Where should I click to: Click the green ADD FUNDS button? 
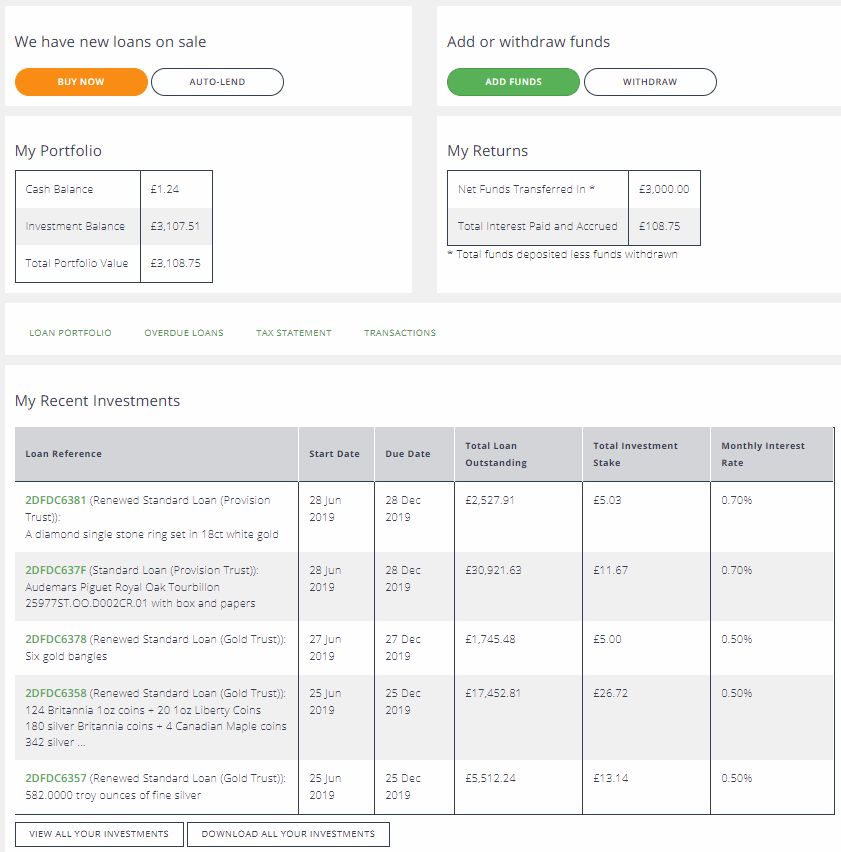[x=513, y=82]
